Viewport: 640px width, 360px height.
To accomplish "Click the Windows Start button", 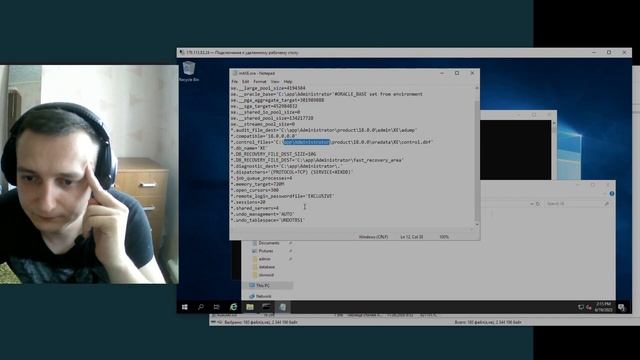I will click(x=184, y=307).
